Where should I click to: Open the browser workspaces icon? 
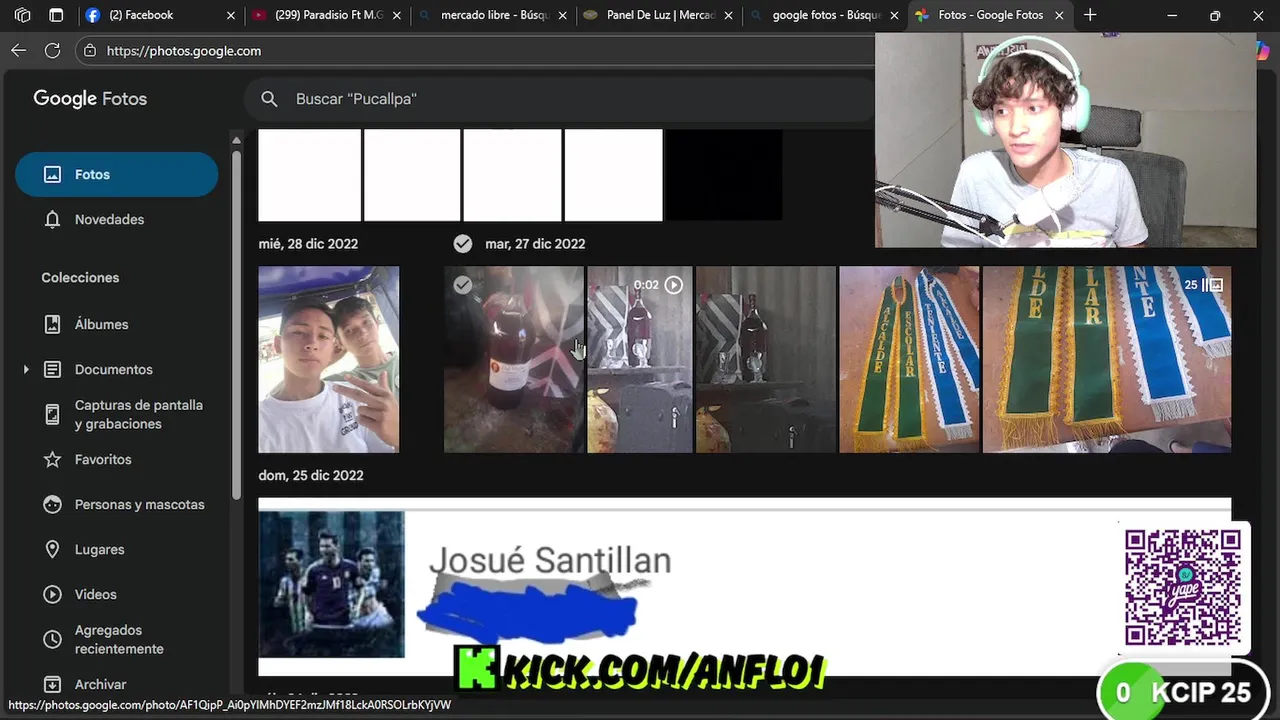point(22,15)
